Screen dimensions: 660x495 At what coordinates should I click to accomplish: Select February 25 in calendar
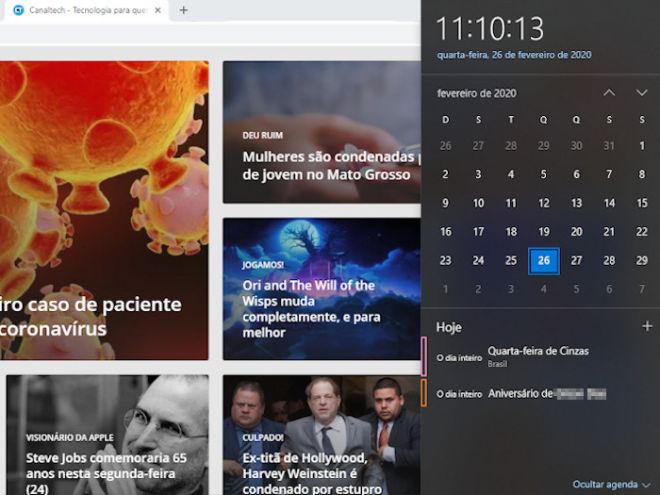[511, 261]
